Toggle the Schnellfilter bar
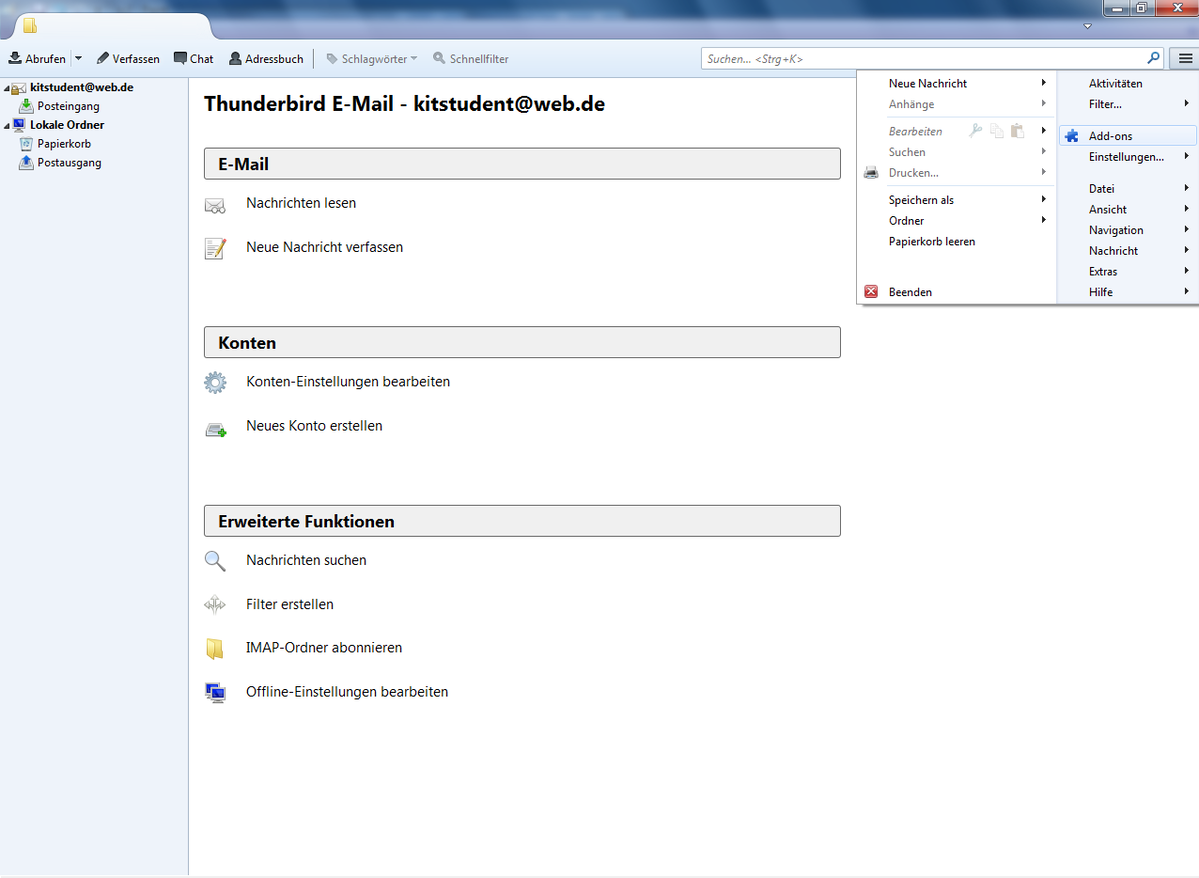Image resolution: width=1199 pixels, height=878 pixels. pyautogui.click(x=470, y=58)
